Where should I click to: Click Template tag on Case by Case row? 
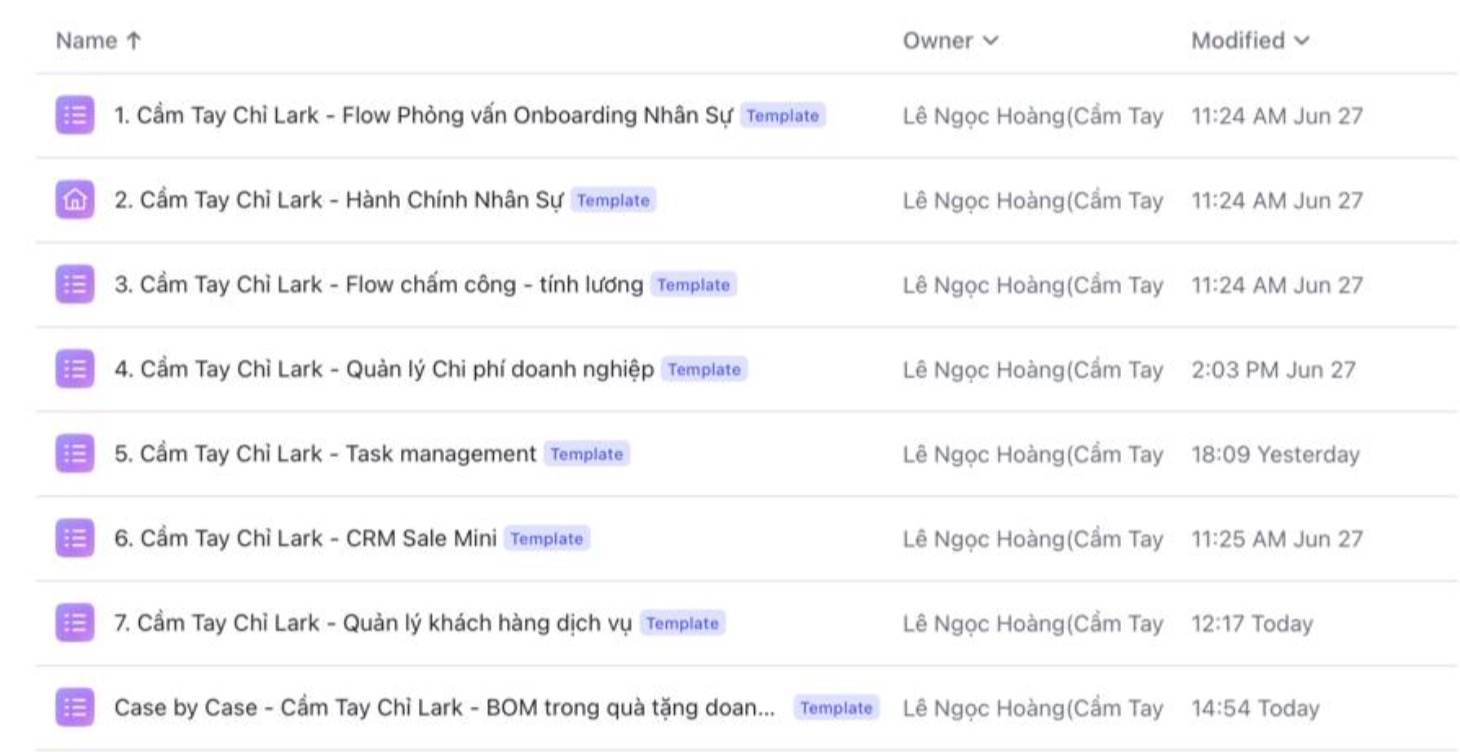coord(836,708)
